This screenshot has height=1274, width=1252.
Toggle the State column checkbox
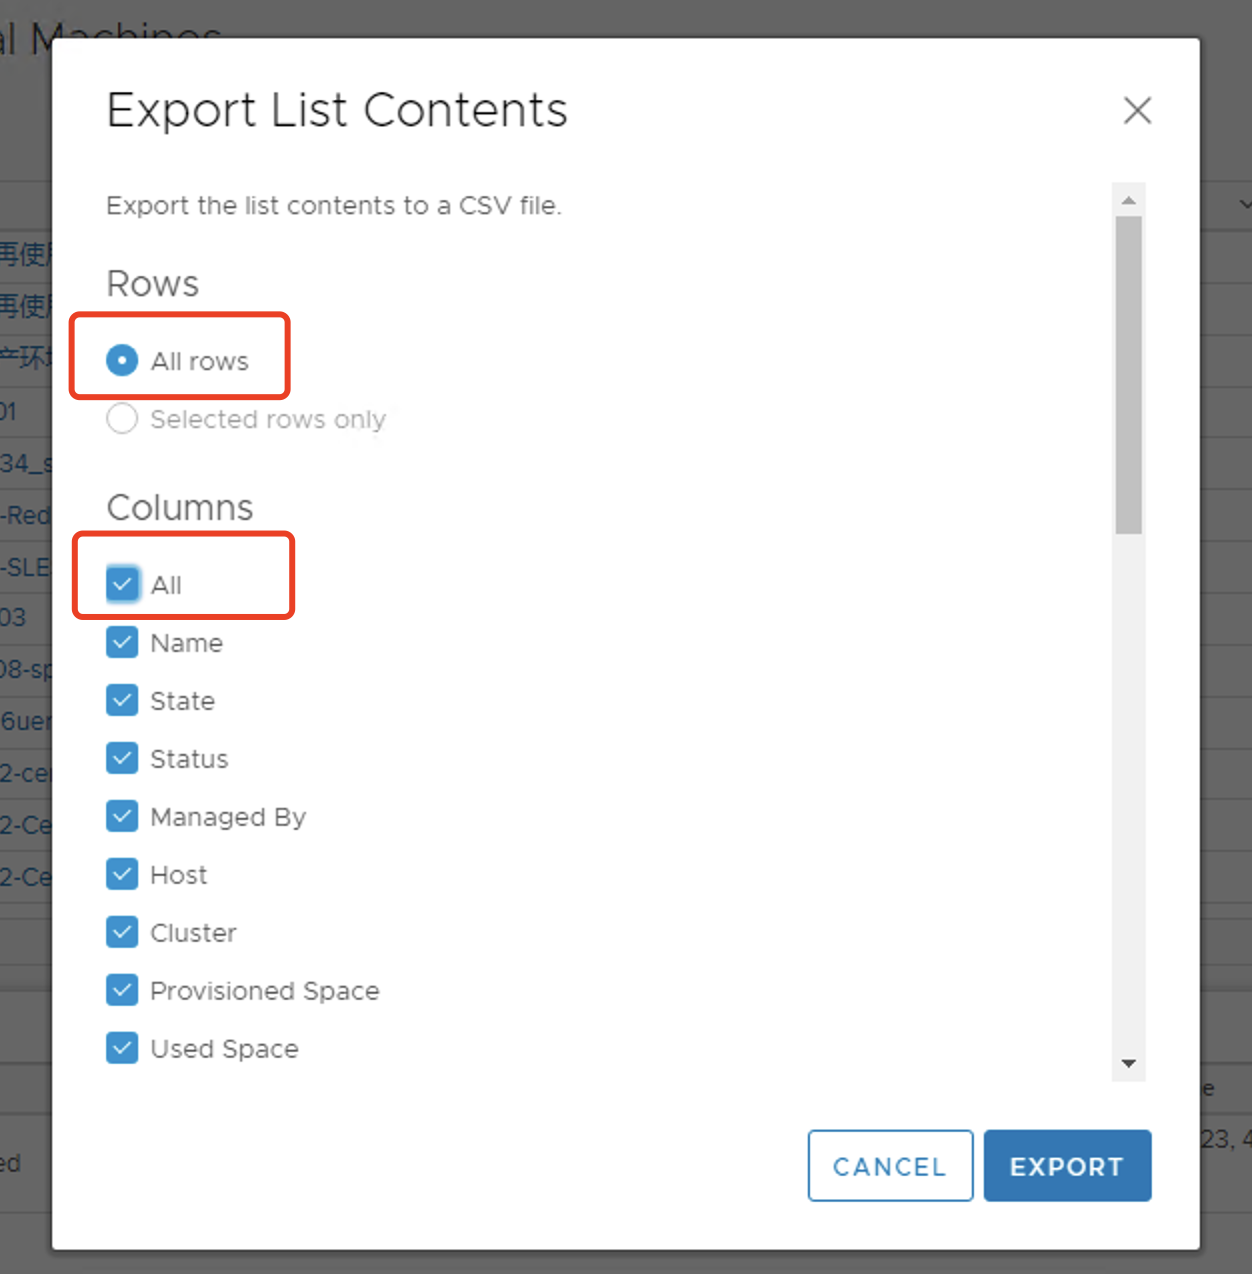(122, 700)
